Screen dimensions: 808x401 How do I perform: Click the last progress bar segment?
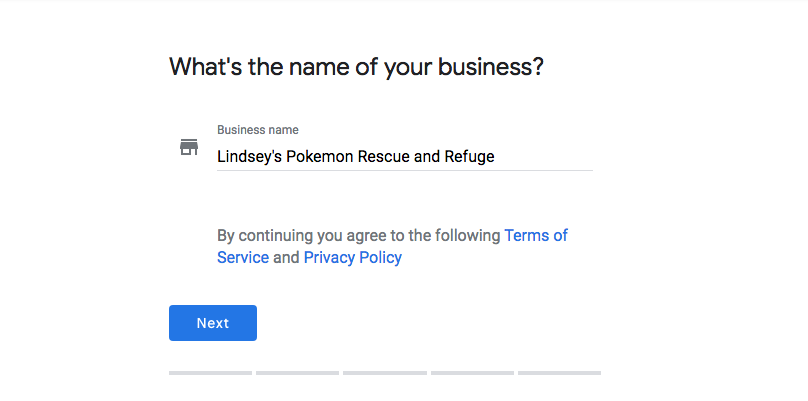click(x=559, y=373)
